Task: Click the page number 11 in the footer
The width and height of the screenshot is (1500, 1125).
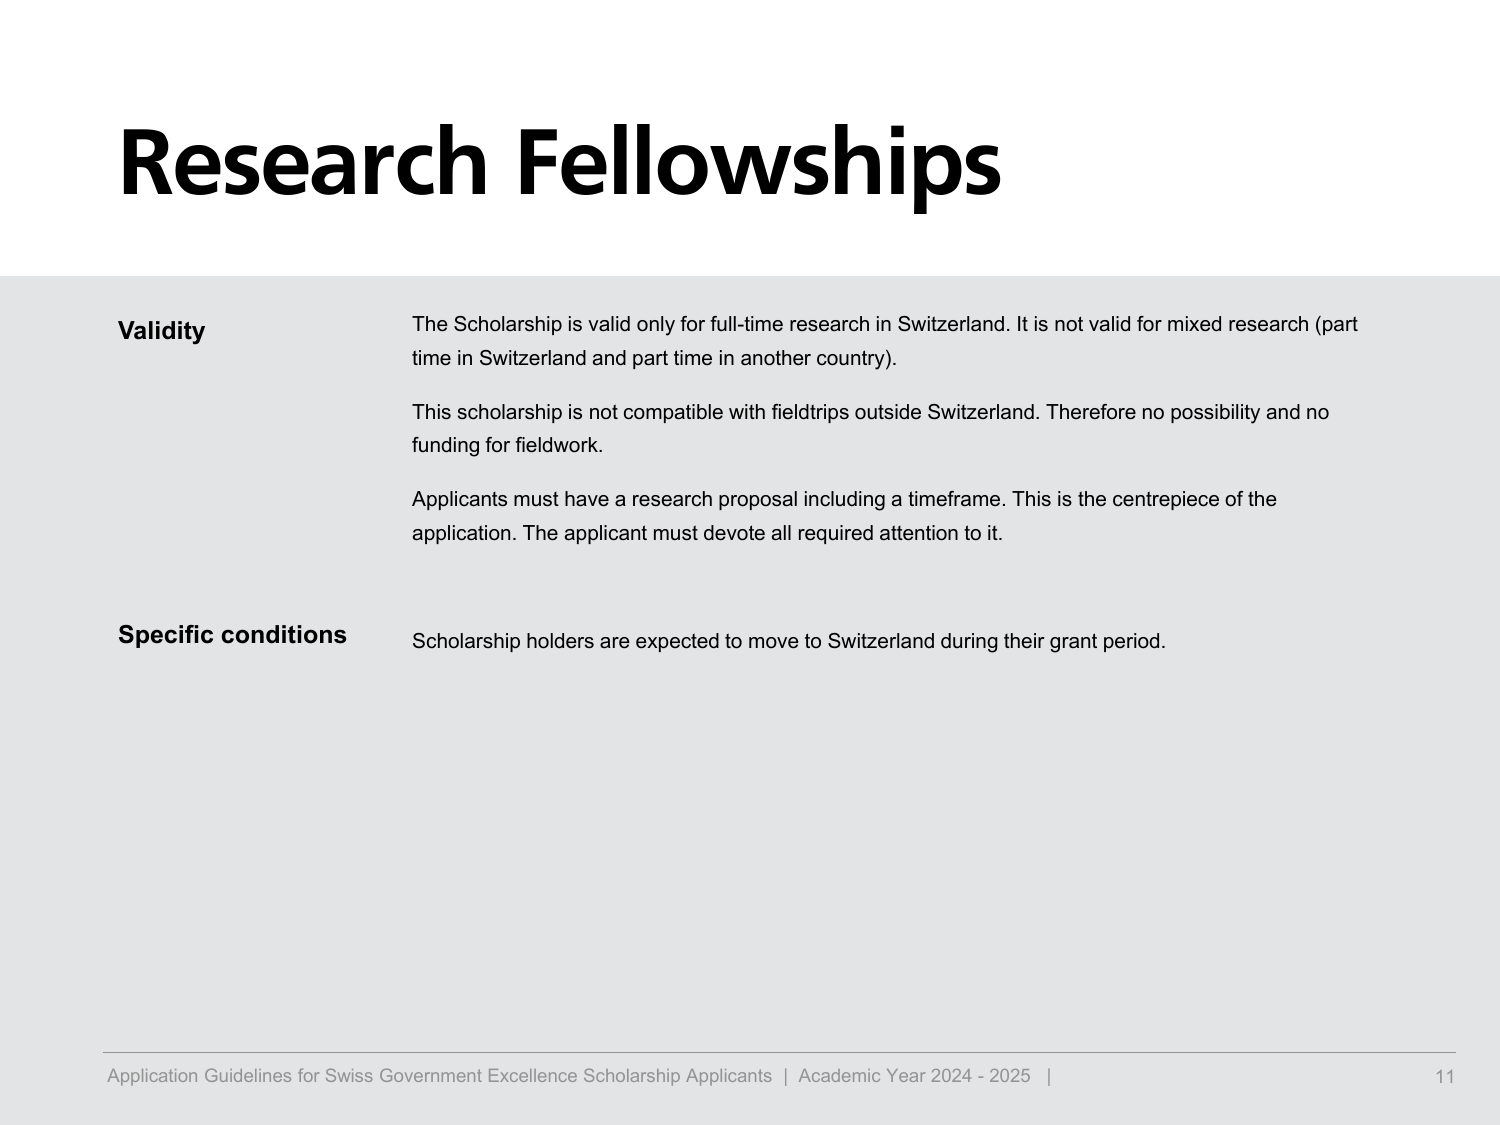Action: [x=1444, y=1077]
